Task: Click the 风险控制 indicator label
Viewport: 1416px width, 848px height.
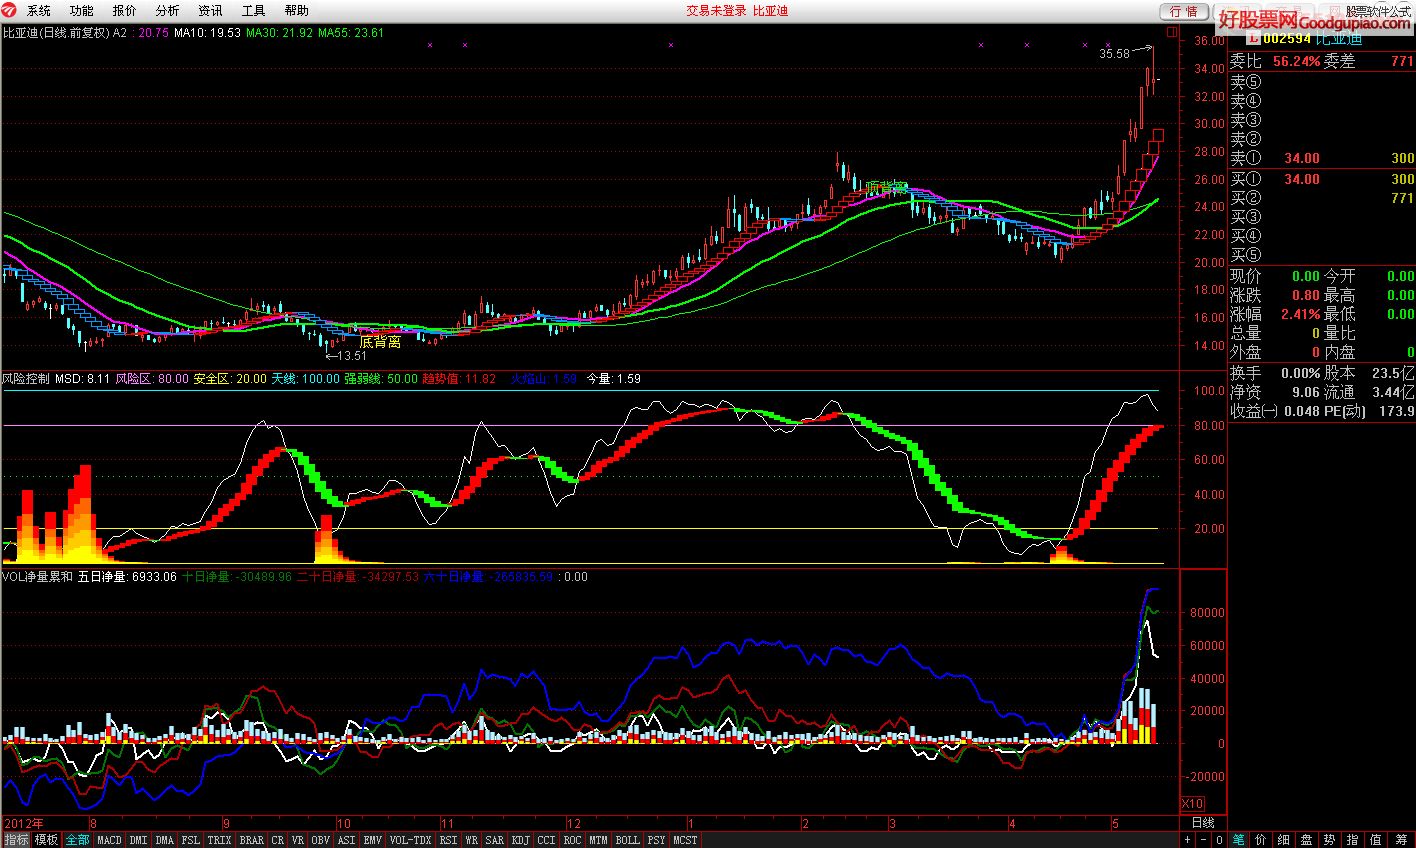Action: [x=26, y=379]
